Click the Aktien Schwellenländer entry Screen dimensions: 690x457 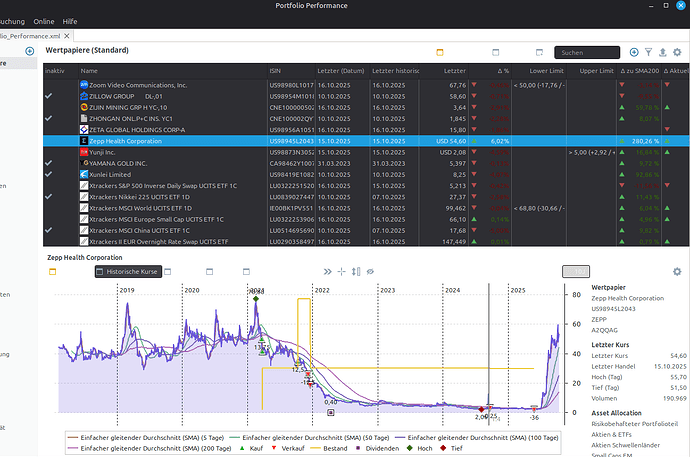point(625,445)
